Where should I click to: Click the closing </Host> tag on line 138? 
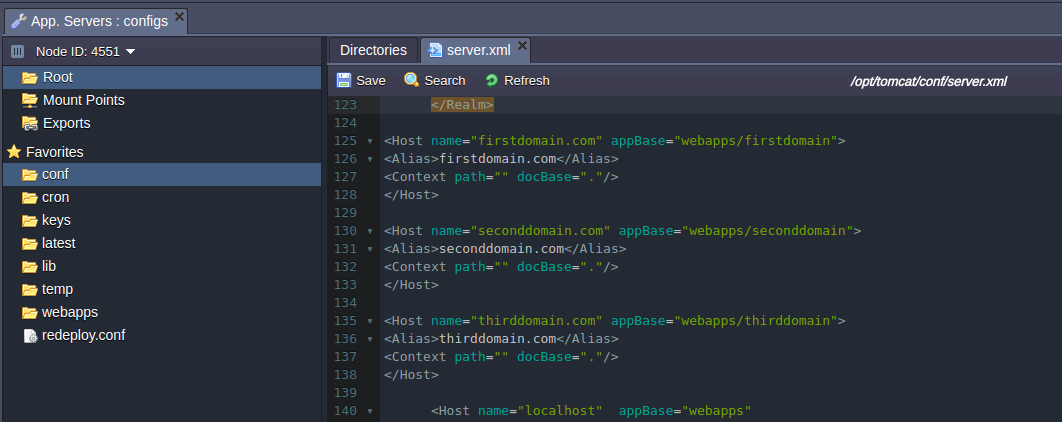point(411,375)
